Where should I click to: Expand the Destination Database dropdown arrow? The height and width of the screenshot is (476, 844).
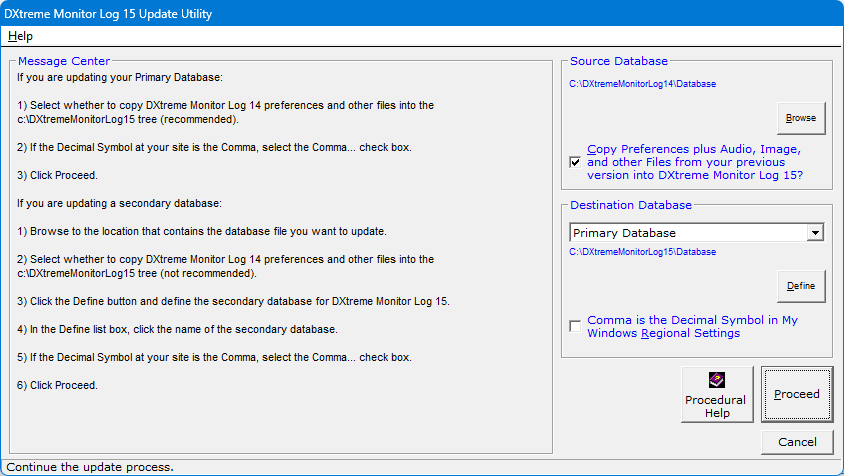[816, 233]
